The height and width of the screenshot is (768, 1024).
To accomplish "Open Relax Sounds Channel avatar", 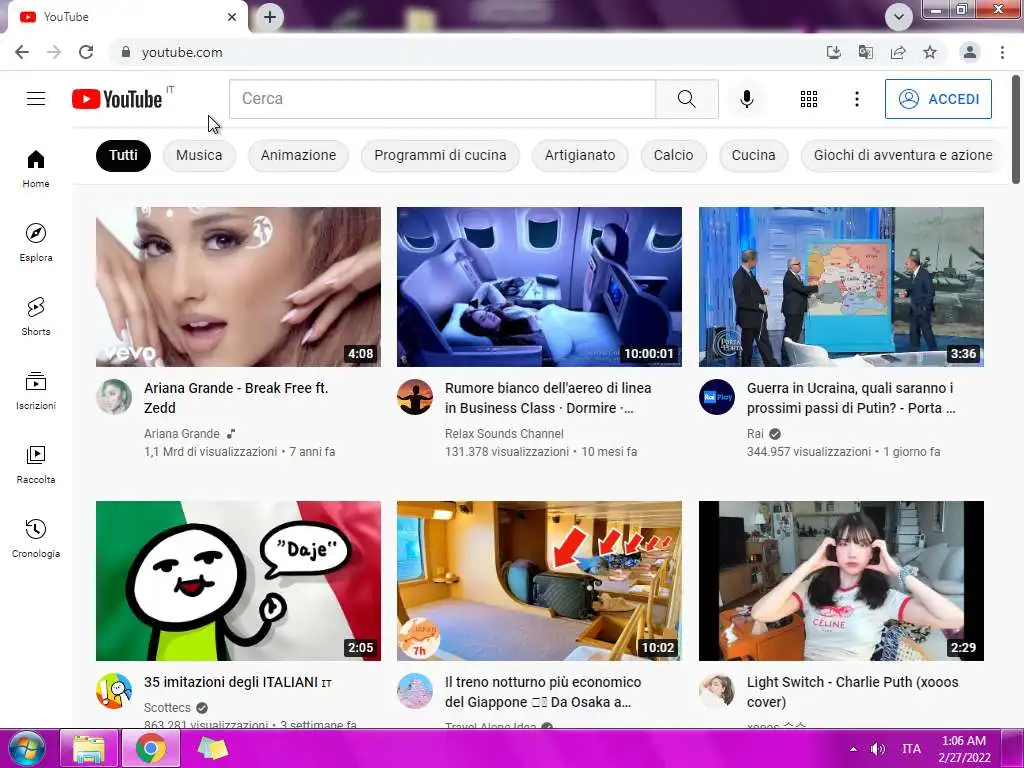I will 415,396.
